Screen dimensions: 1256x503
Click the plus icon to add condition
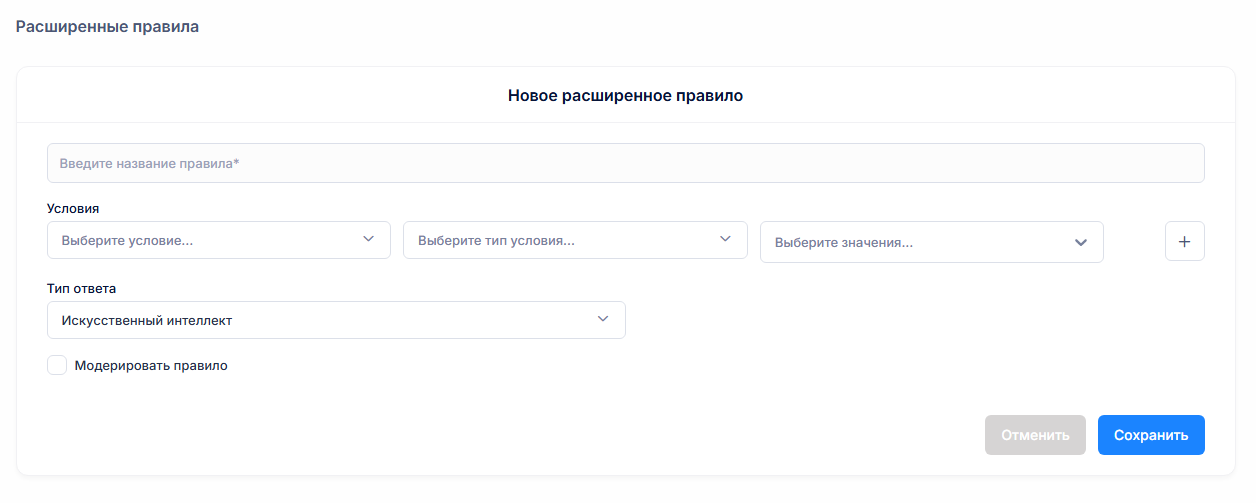1184,241
